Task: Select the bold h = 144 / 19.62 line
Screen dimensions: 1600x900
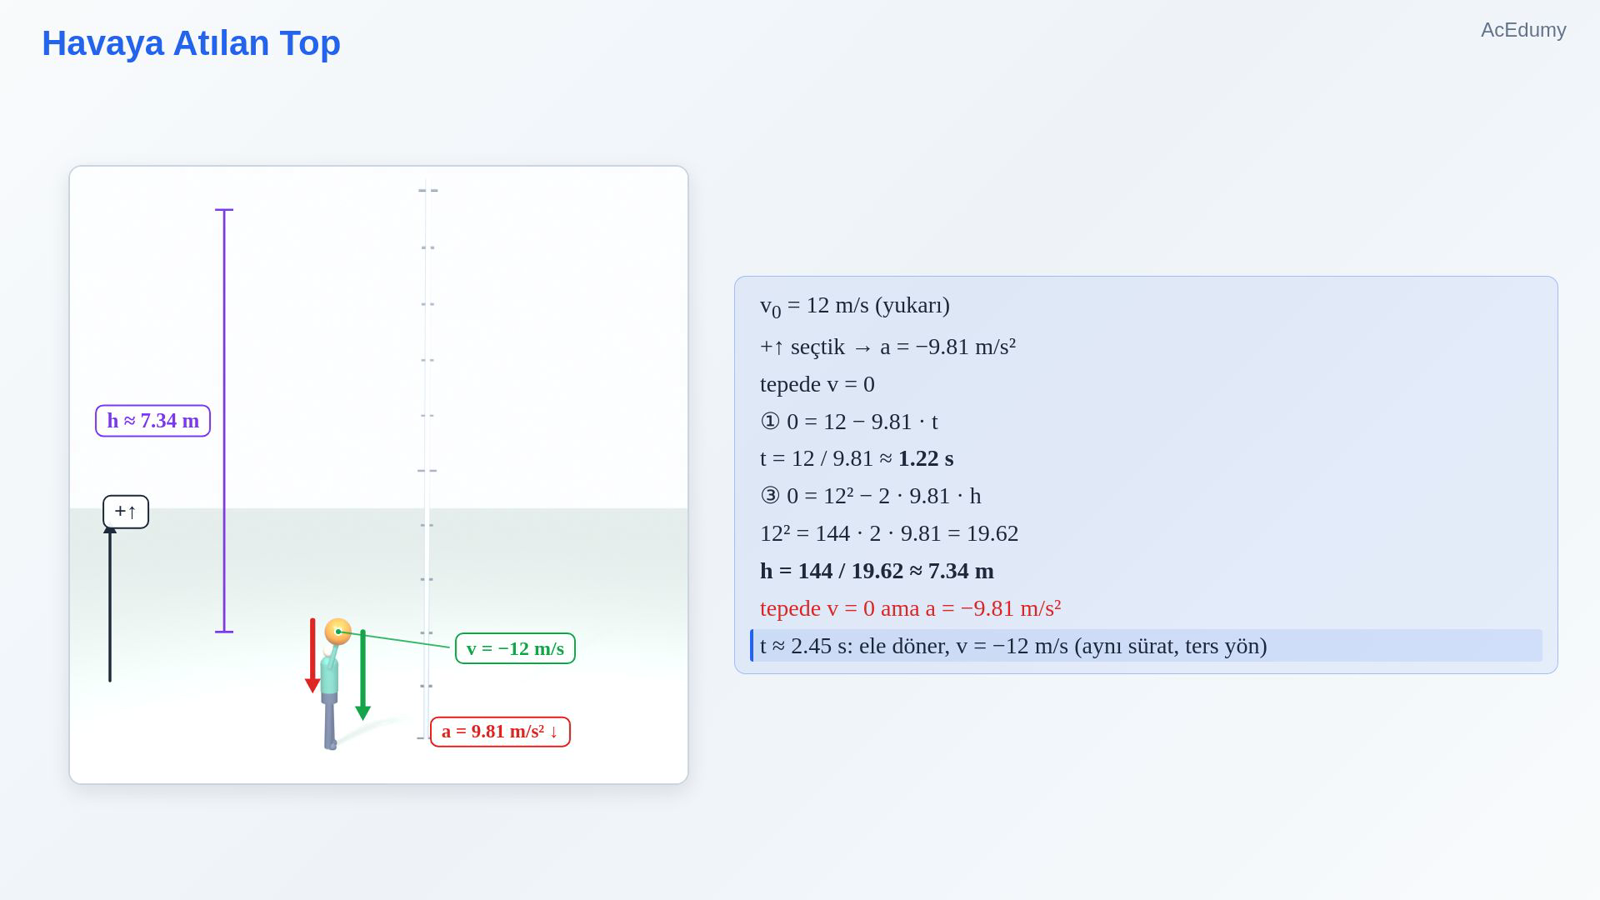Action: point(877,571)
